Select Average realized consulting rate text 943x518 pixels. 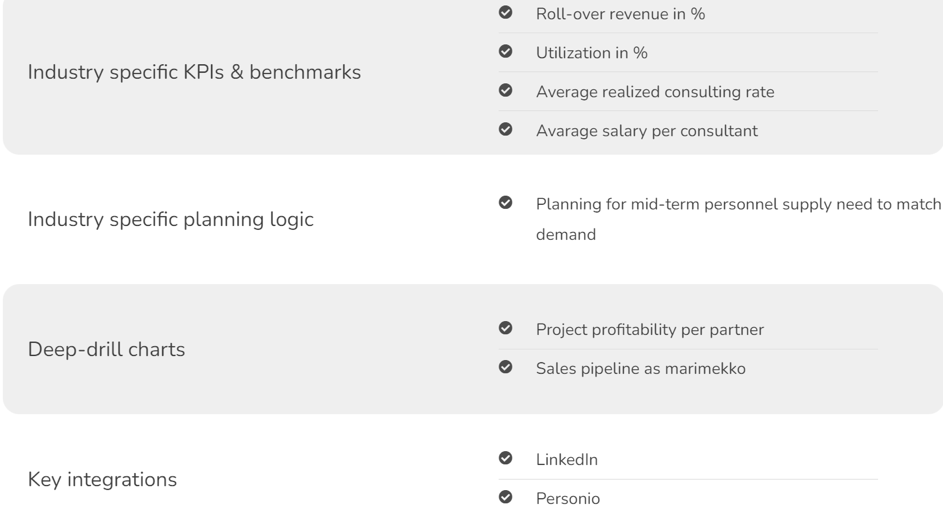point(655,92)
